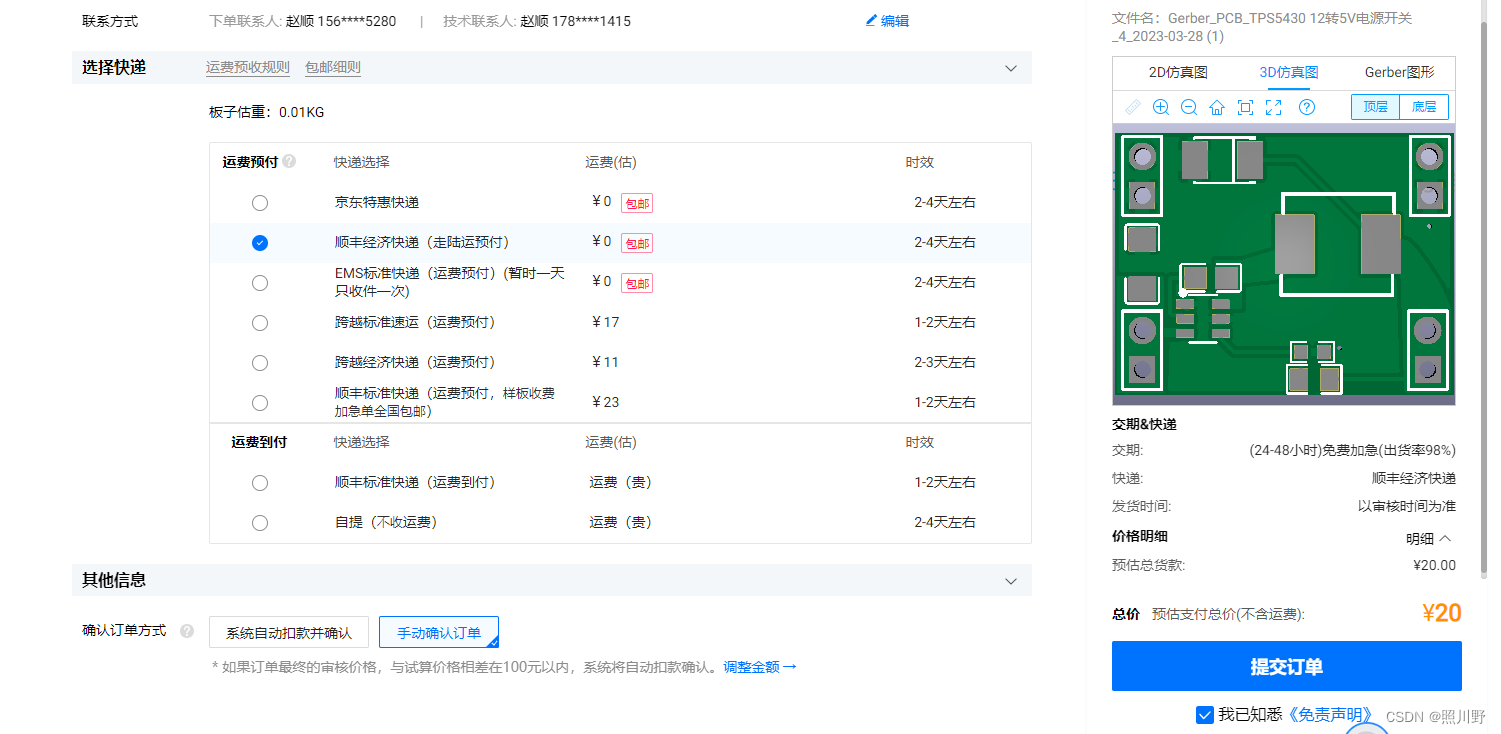Click the ¥20 total price
This screenshot has width=1501, height=734.
coord(1442,614)
